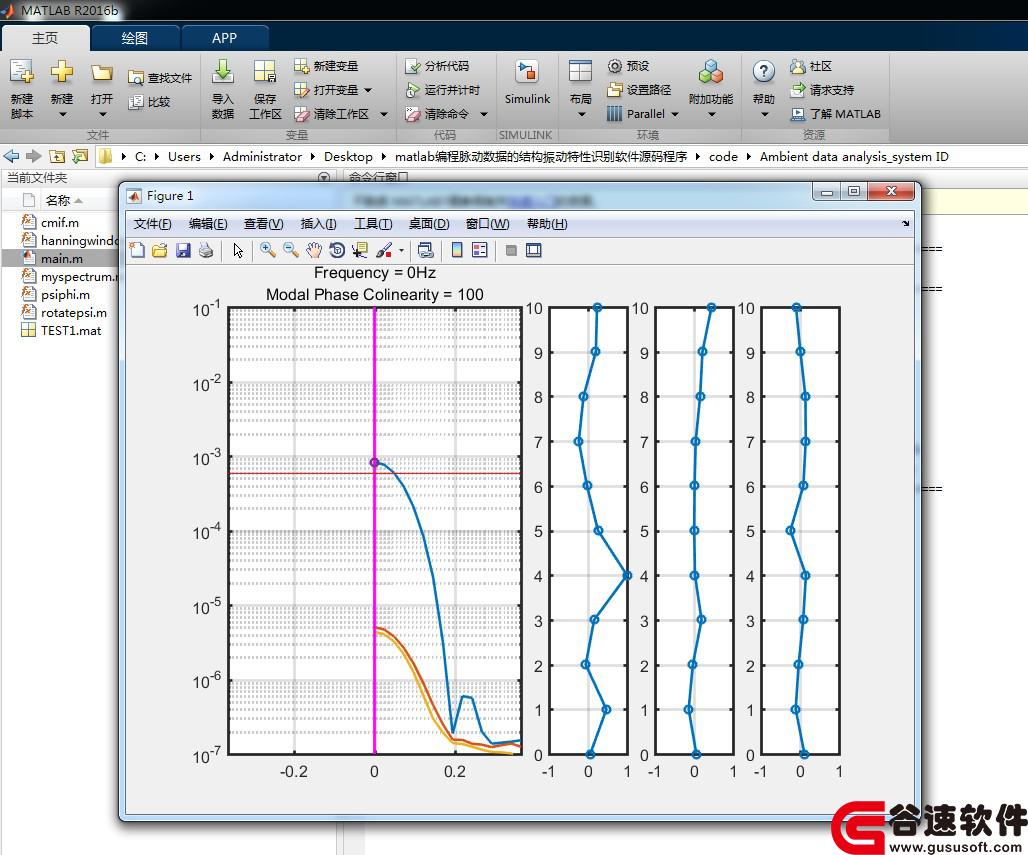This screenshot has height=855, width=1028.
Task: Open Add-Ons (附加功能) menu
Action: coord(711,88)
